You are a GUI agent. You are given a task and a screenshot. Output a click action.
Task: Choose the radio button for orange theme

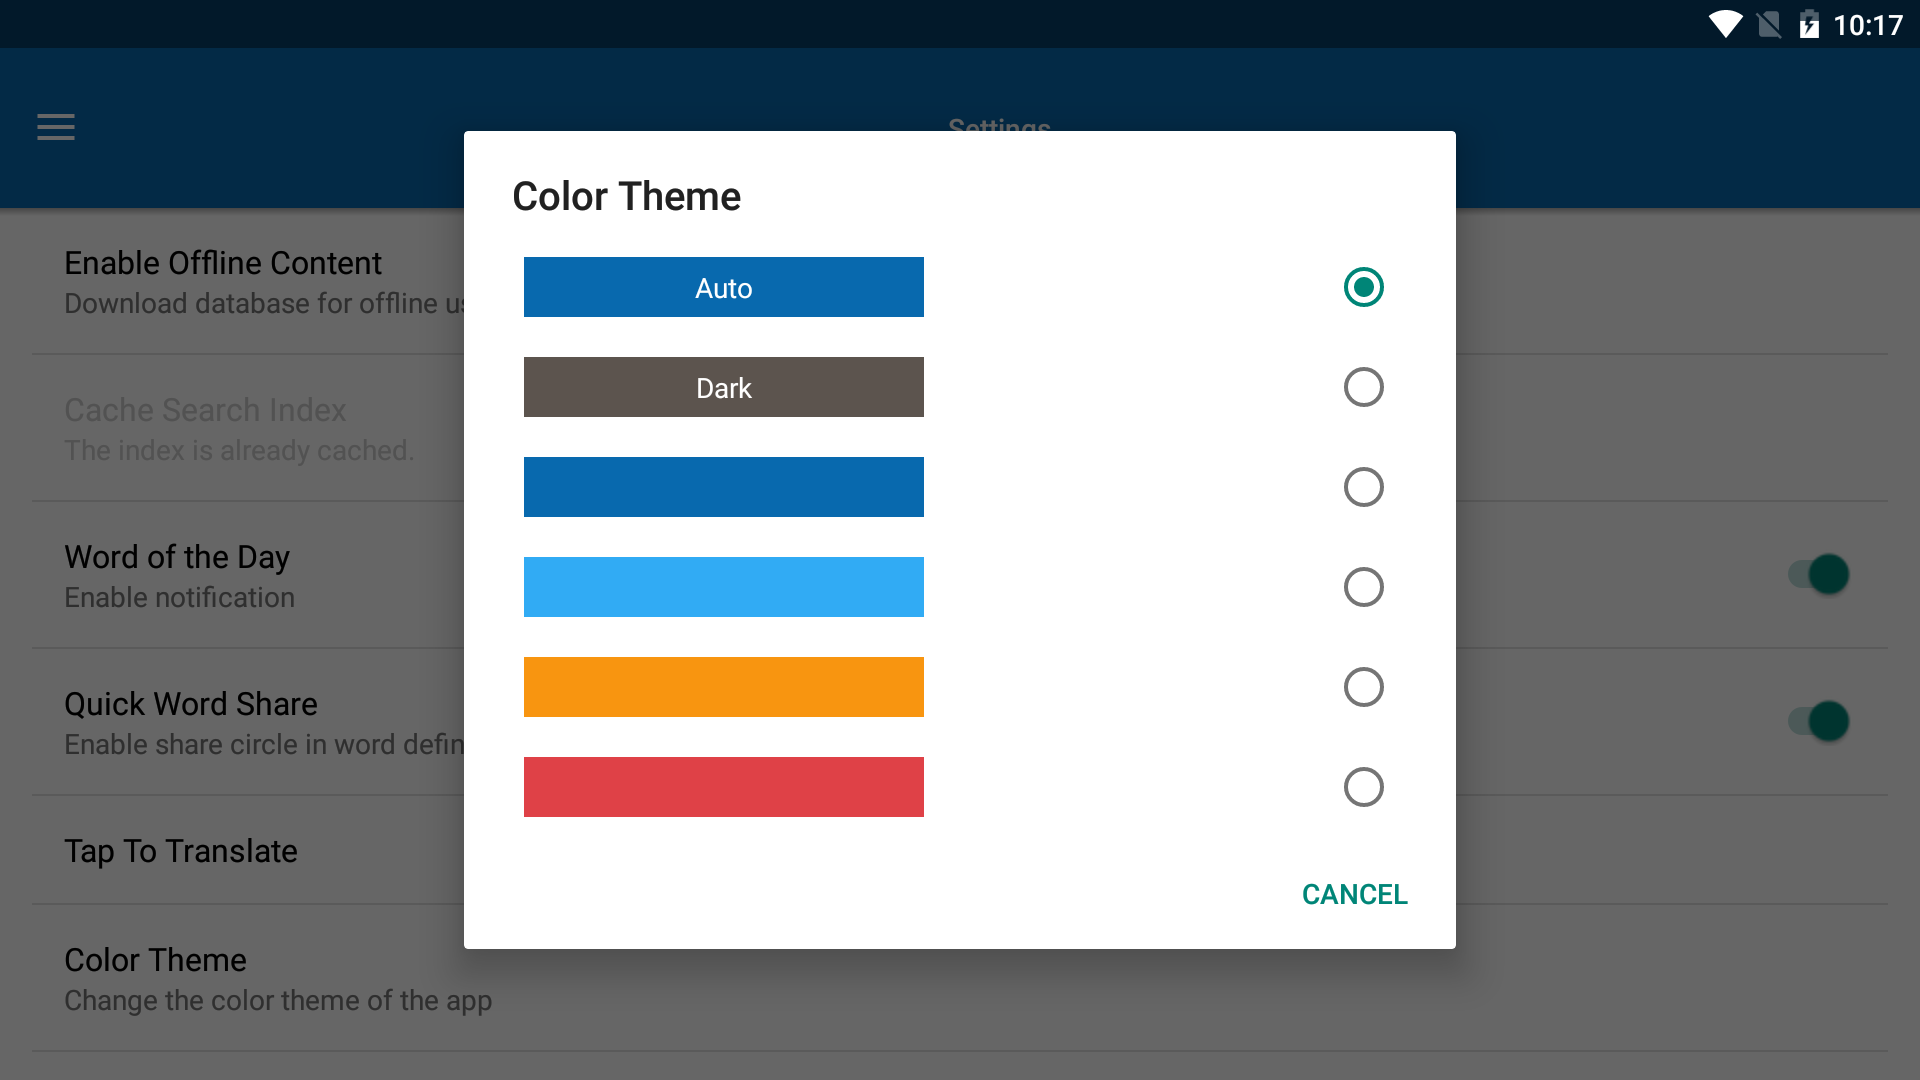point(1363,687)
